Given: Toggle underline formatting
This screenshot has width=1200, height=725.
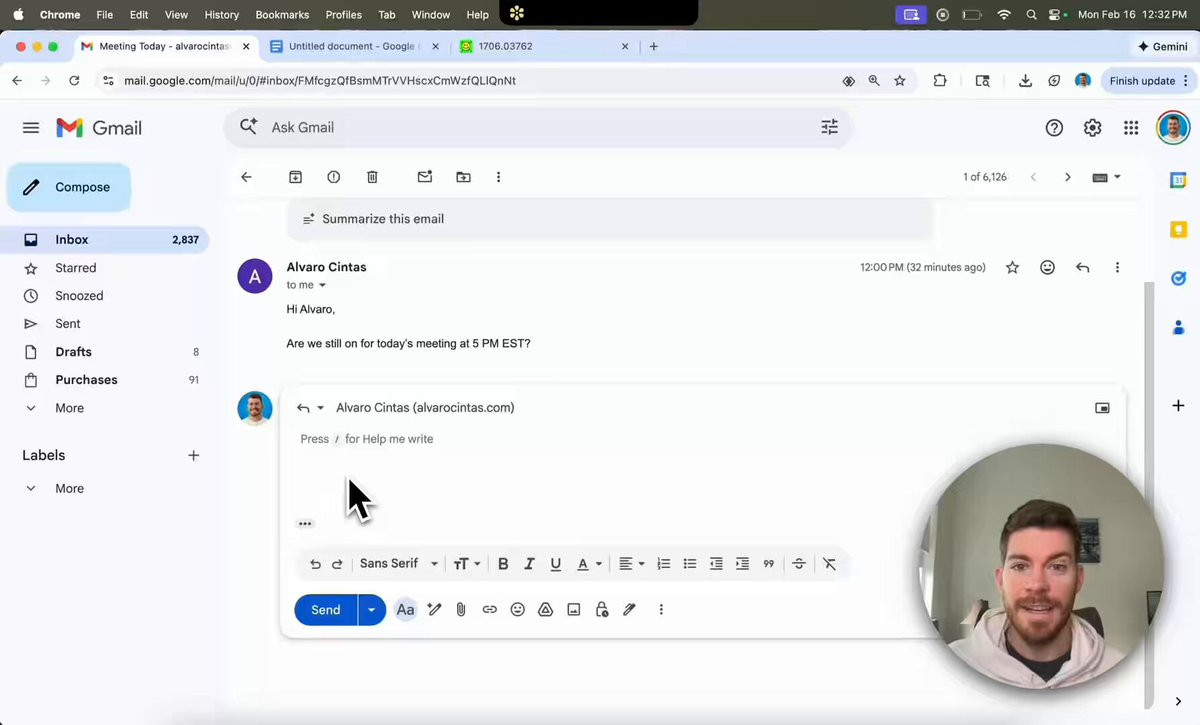Looking at the screenshot, I should 556,564.
